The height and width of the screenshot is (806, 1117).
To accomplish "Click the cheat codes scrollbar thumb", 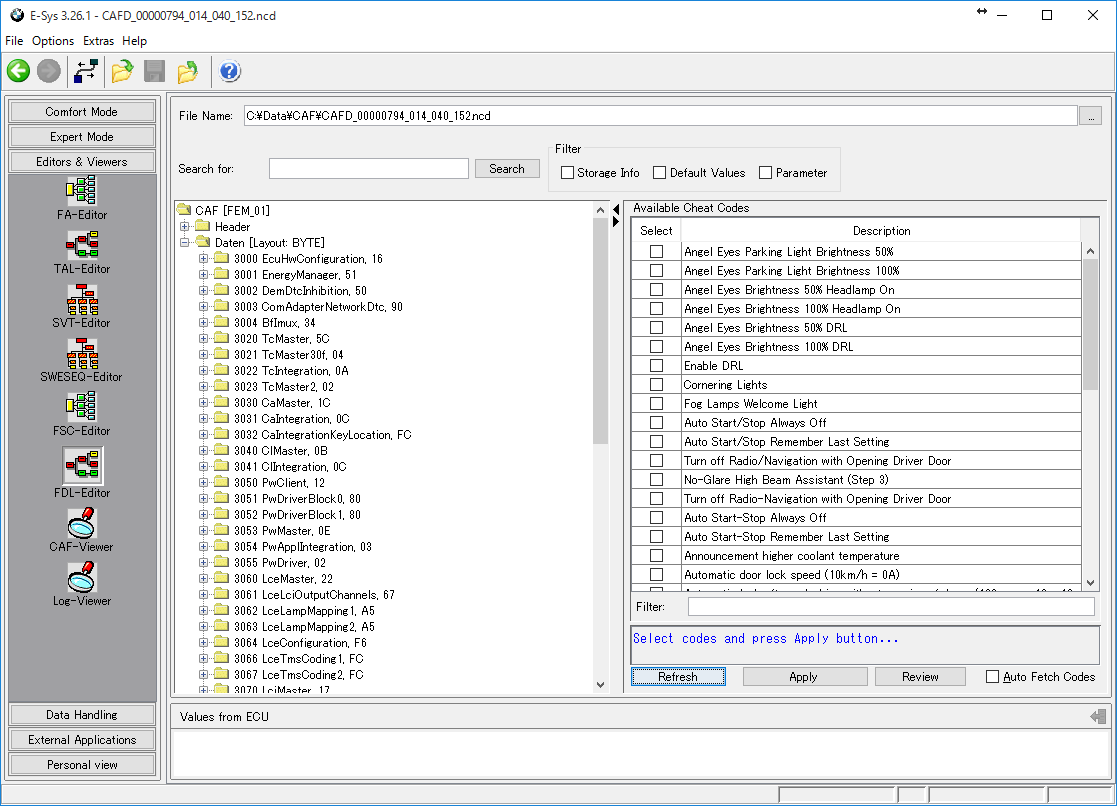I will (1090, 324).
